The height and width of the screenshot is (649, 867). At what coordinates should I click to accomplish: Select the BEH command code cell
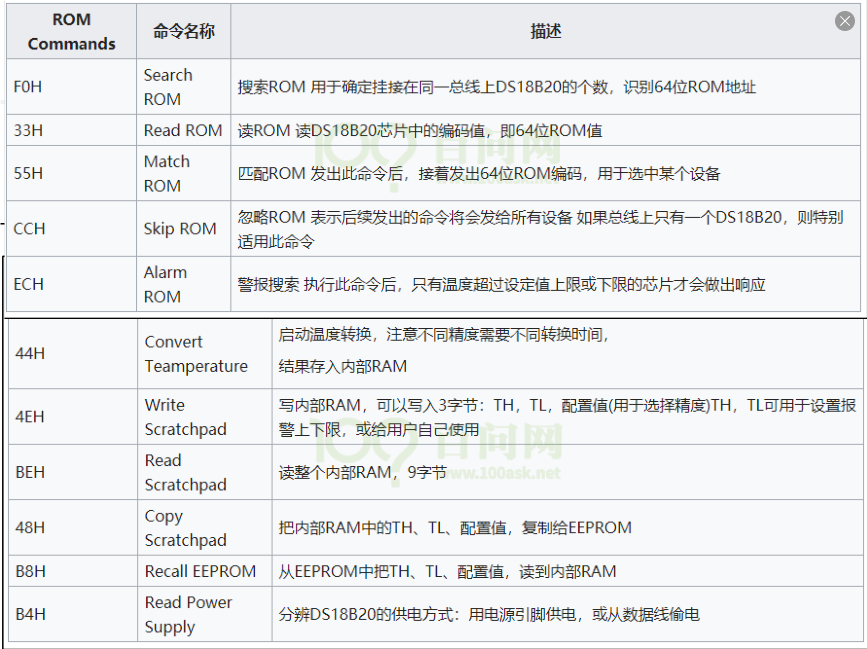(x=31, y=472)
